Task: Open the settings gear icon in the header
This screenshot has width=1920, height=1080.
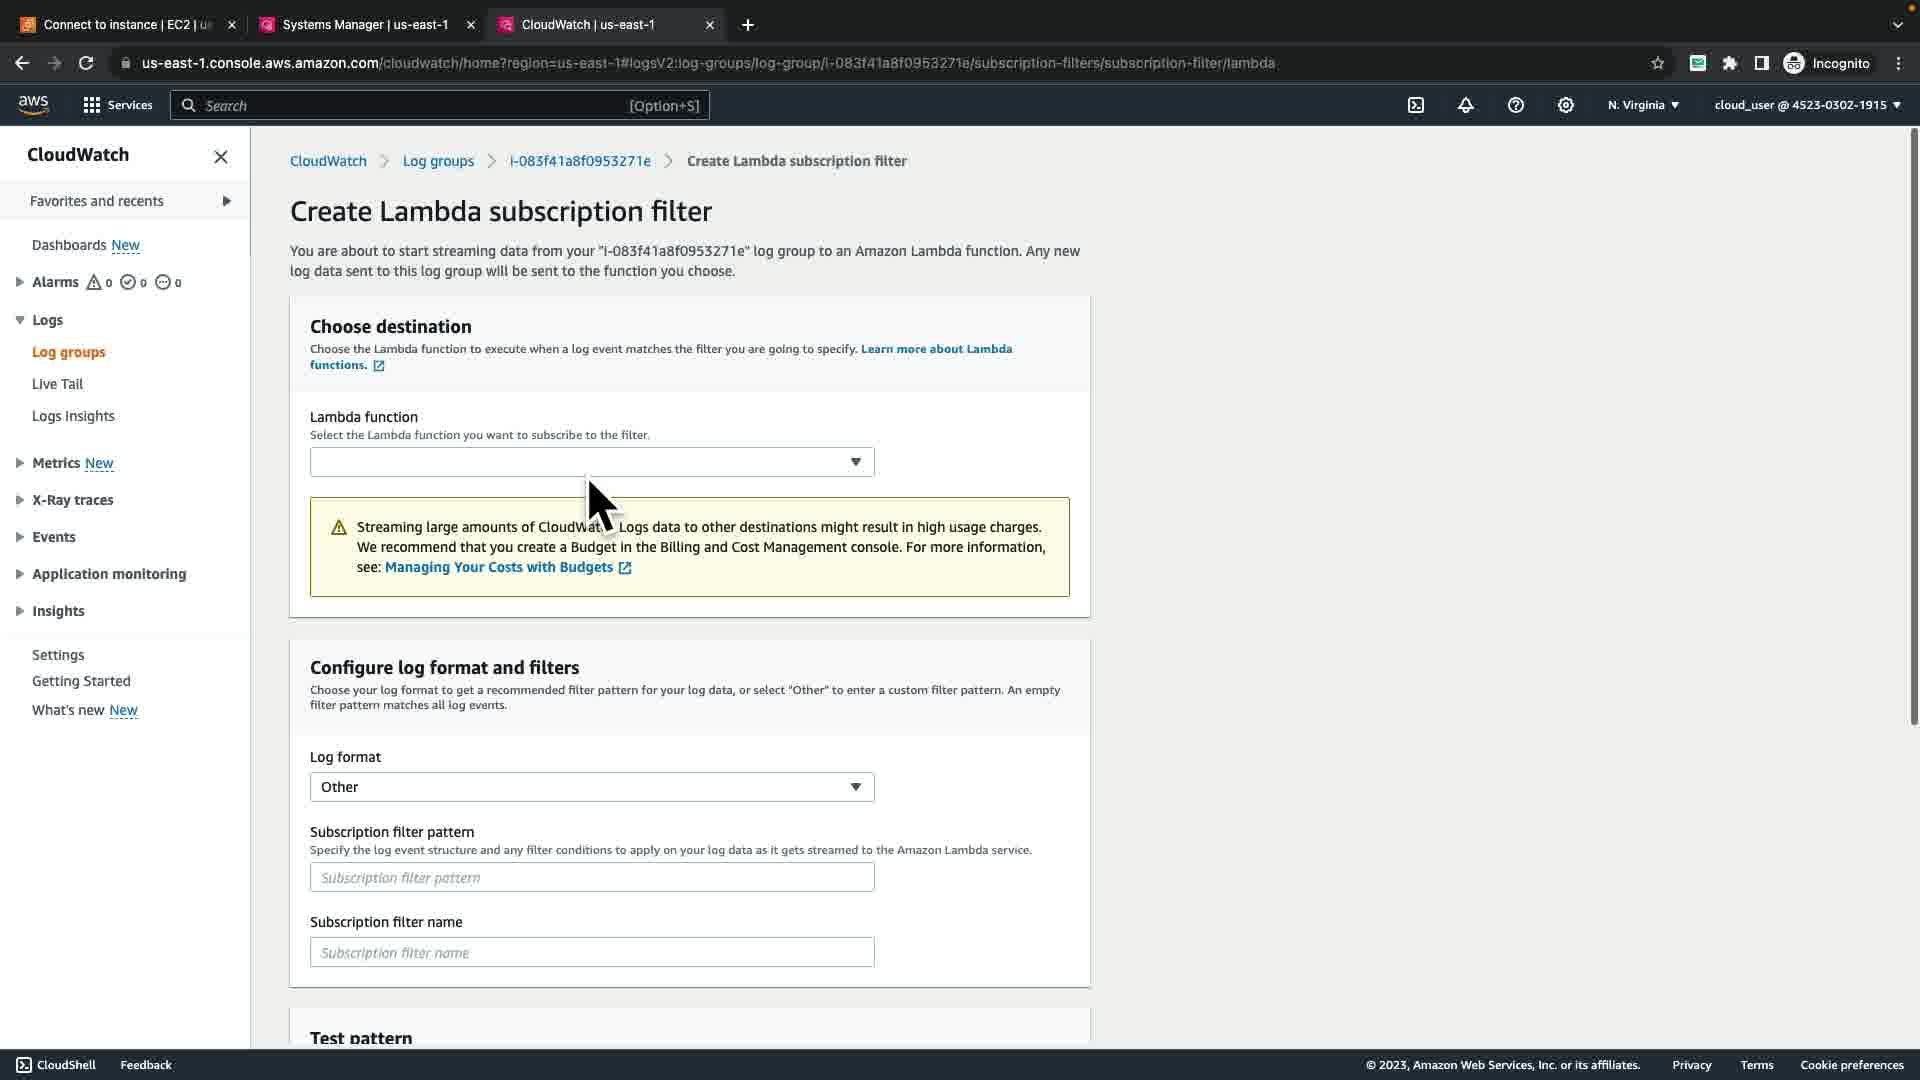Action: tap(1566, 105)
